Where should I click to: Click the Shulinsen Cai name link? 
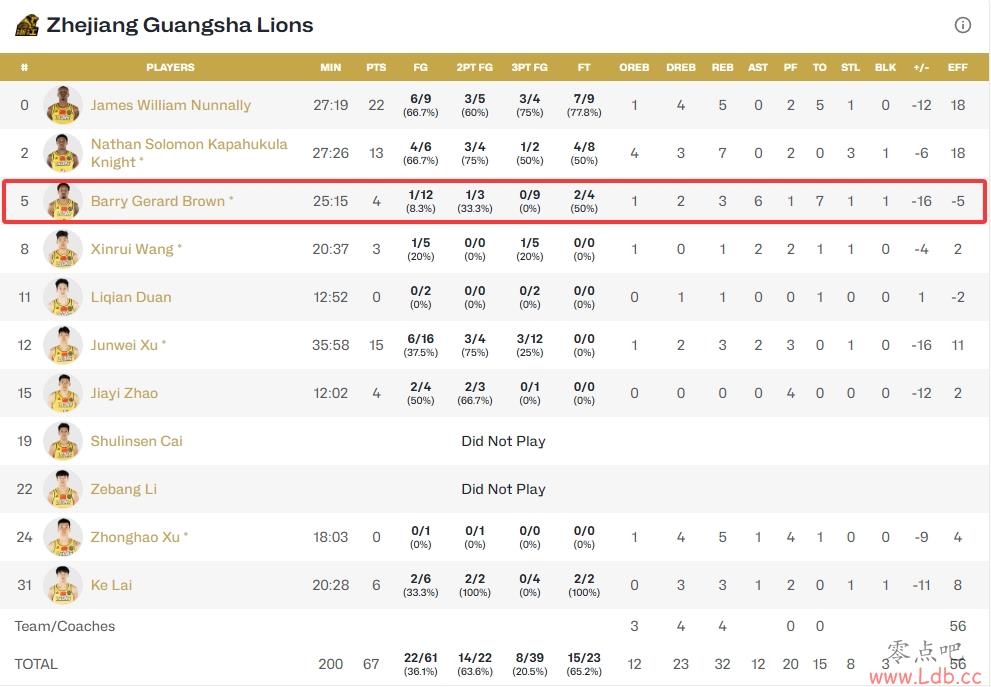137,441
